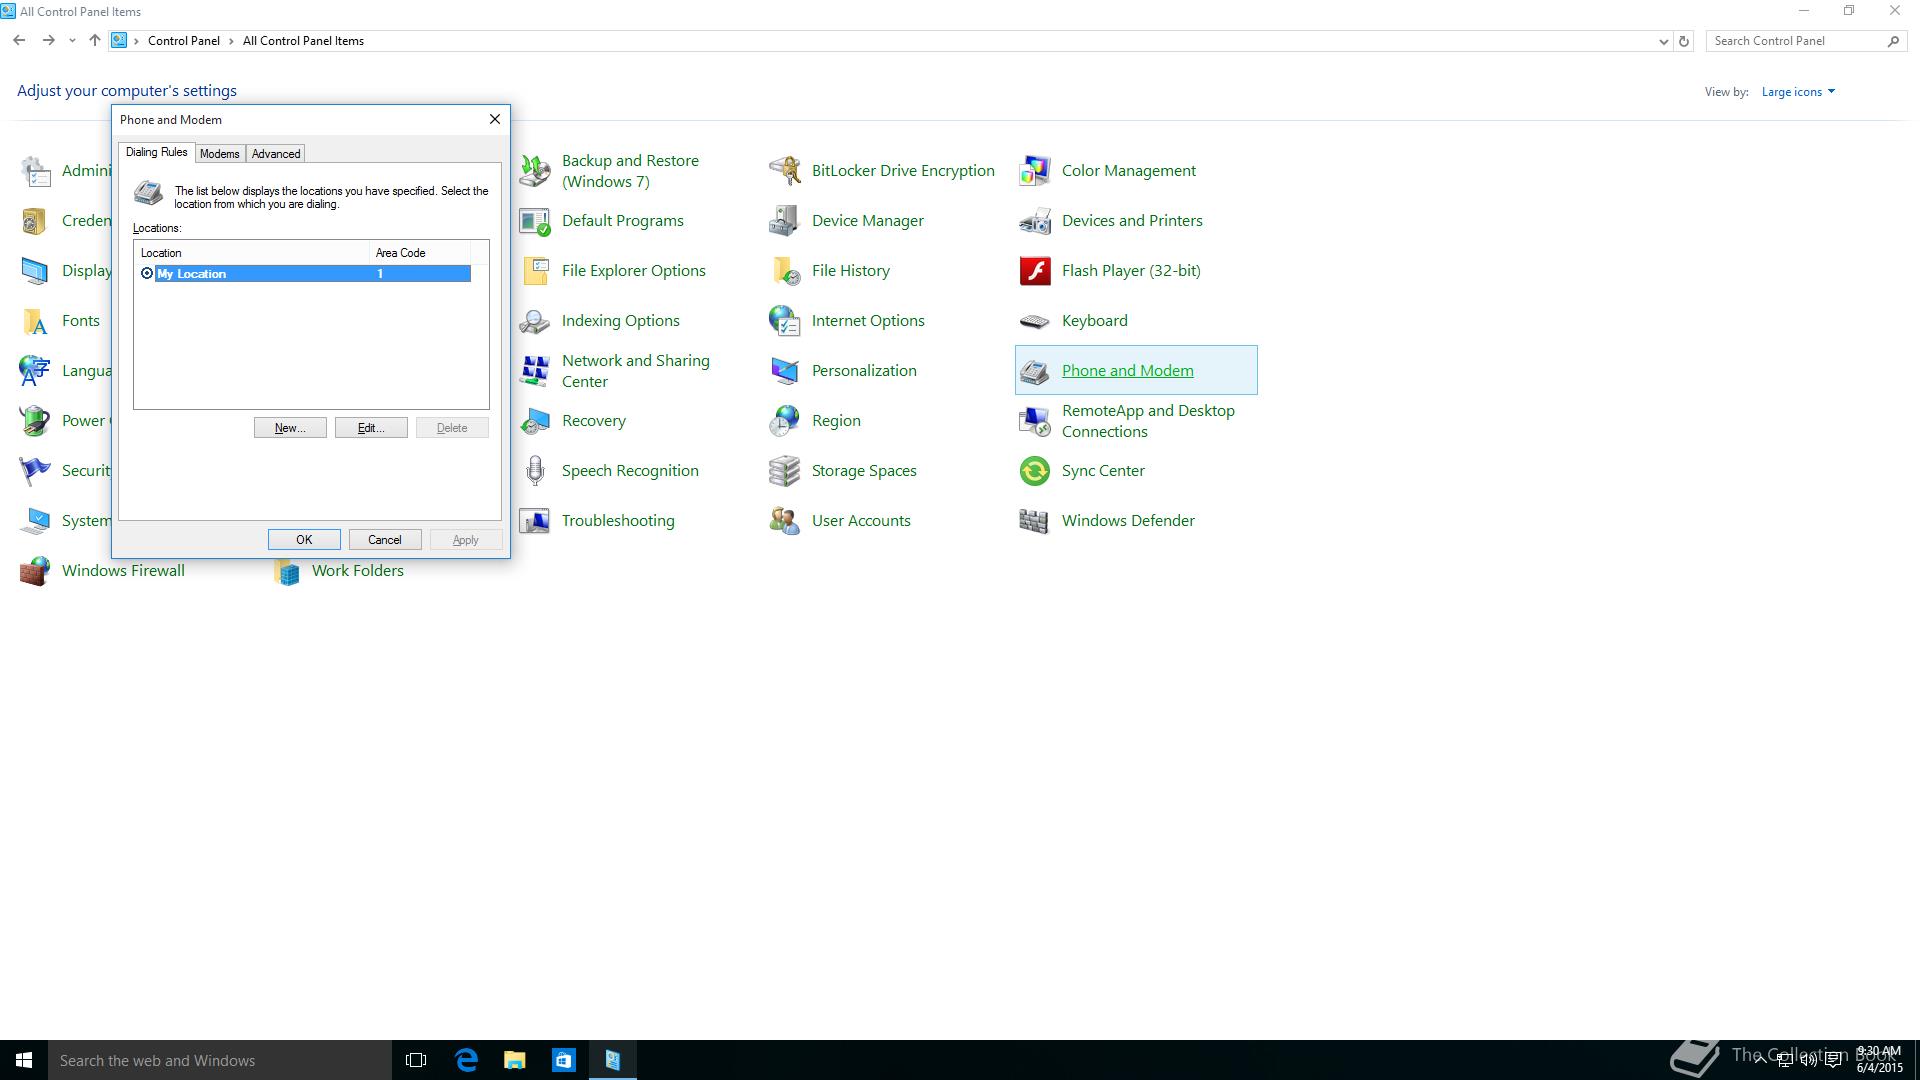Click the Troubleshooting icon
The width and height of the screenshot is (1920, 1080).
[x=535, y=521]
